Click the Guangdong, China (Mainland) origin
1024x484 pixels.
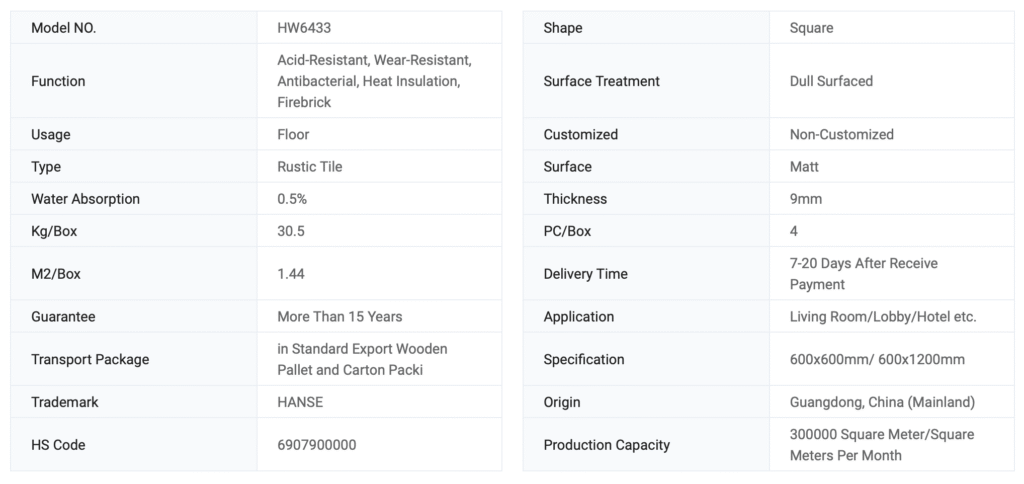[882, 402]
